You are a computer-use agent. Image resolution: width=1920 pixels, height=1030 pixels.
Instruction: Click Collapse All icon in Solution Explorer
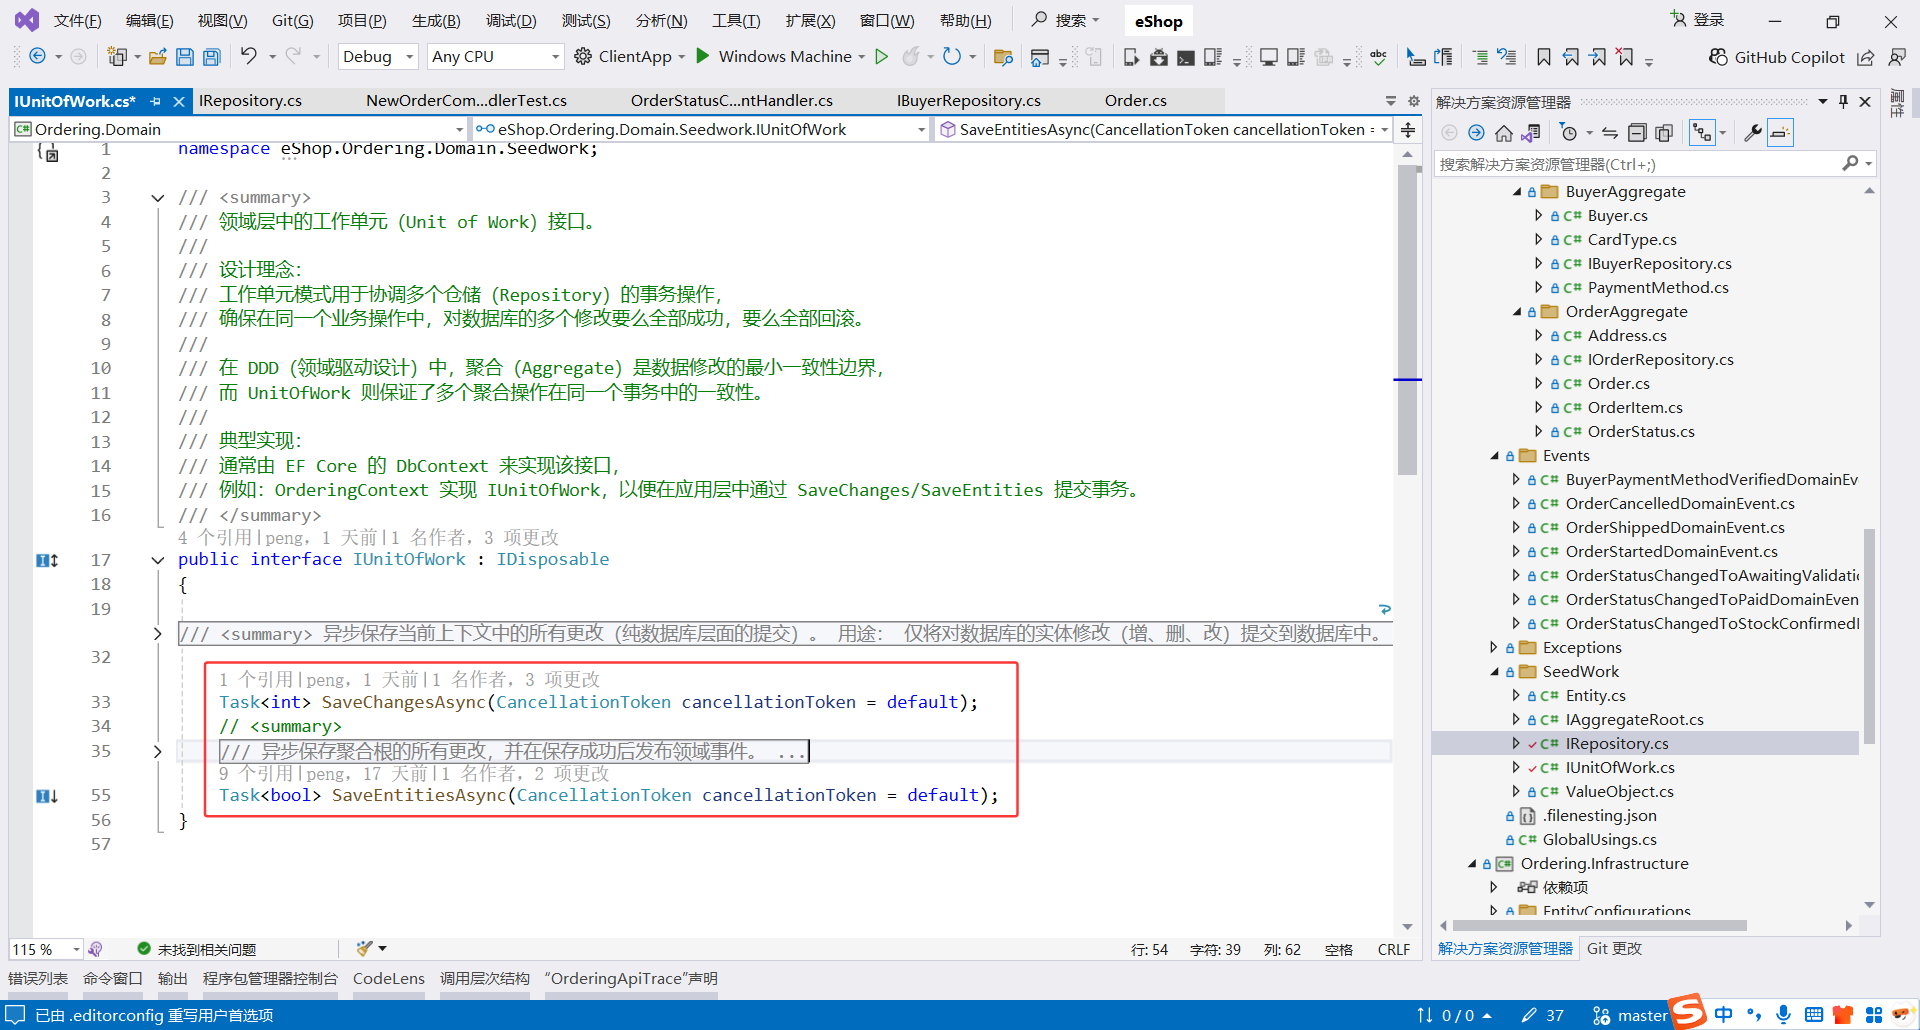(1637, 131)
